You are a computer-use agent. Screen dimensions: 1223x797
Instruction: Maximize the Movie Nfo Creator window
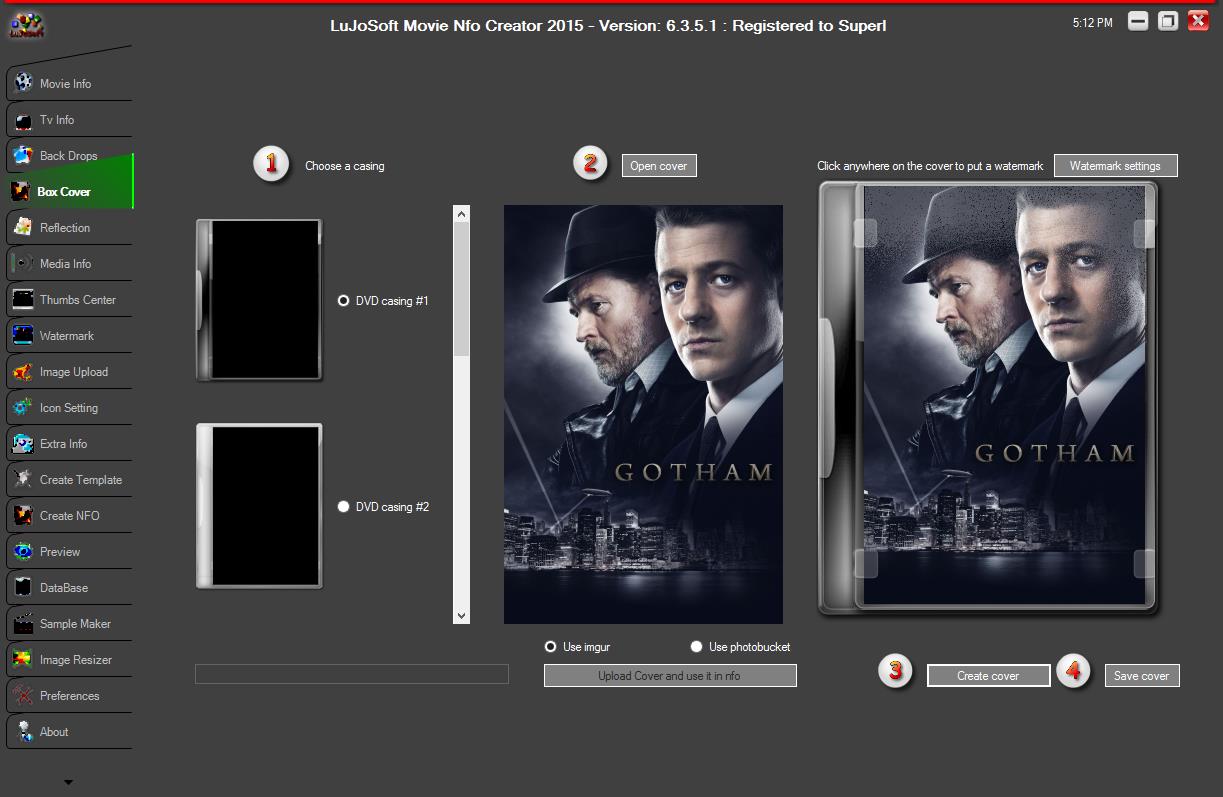[1168, 21]
